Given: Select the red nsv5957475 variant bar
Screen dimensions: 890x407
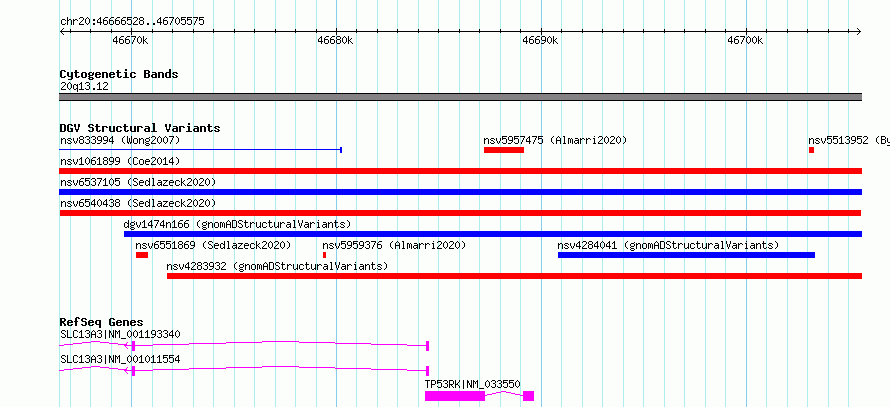Looking at the screenshot, I should pos(503,150).
